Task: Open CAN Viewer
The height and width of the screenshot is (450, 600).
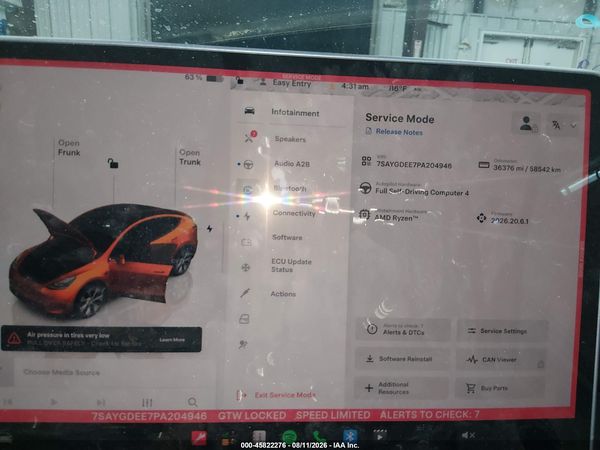Action: coord(501,360)
